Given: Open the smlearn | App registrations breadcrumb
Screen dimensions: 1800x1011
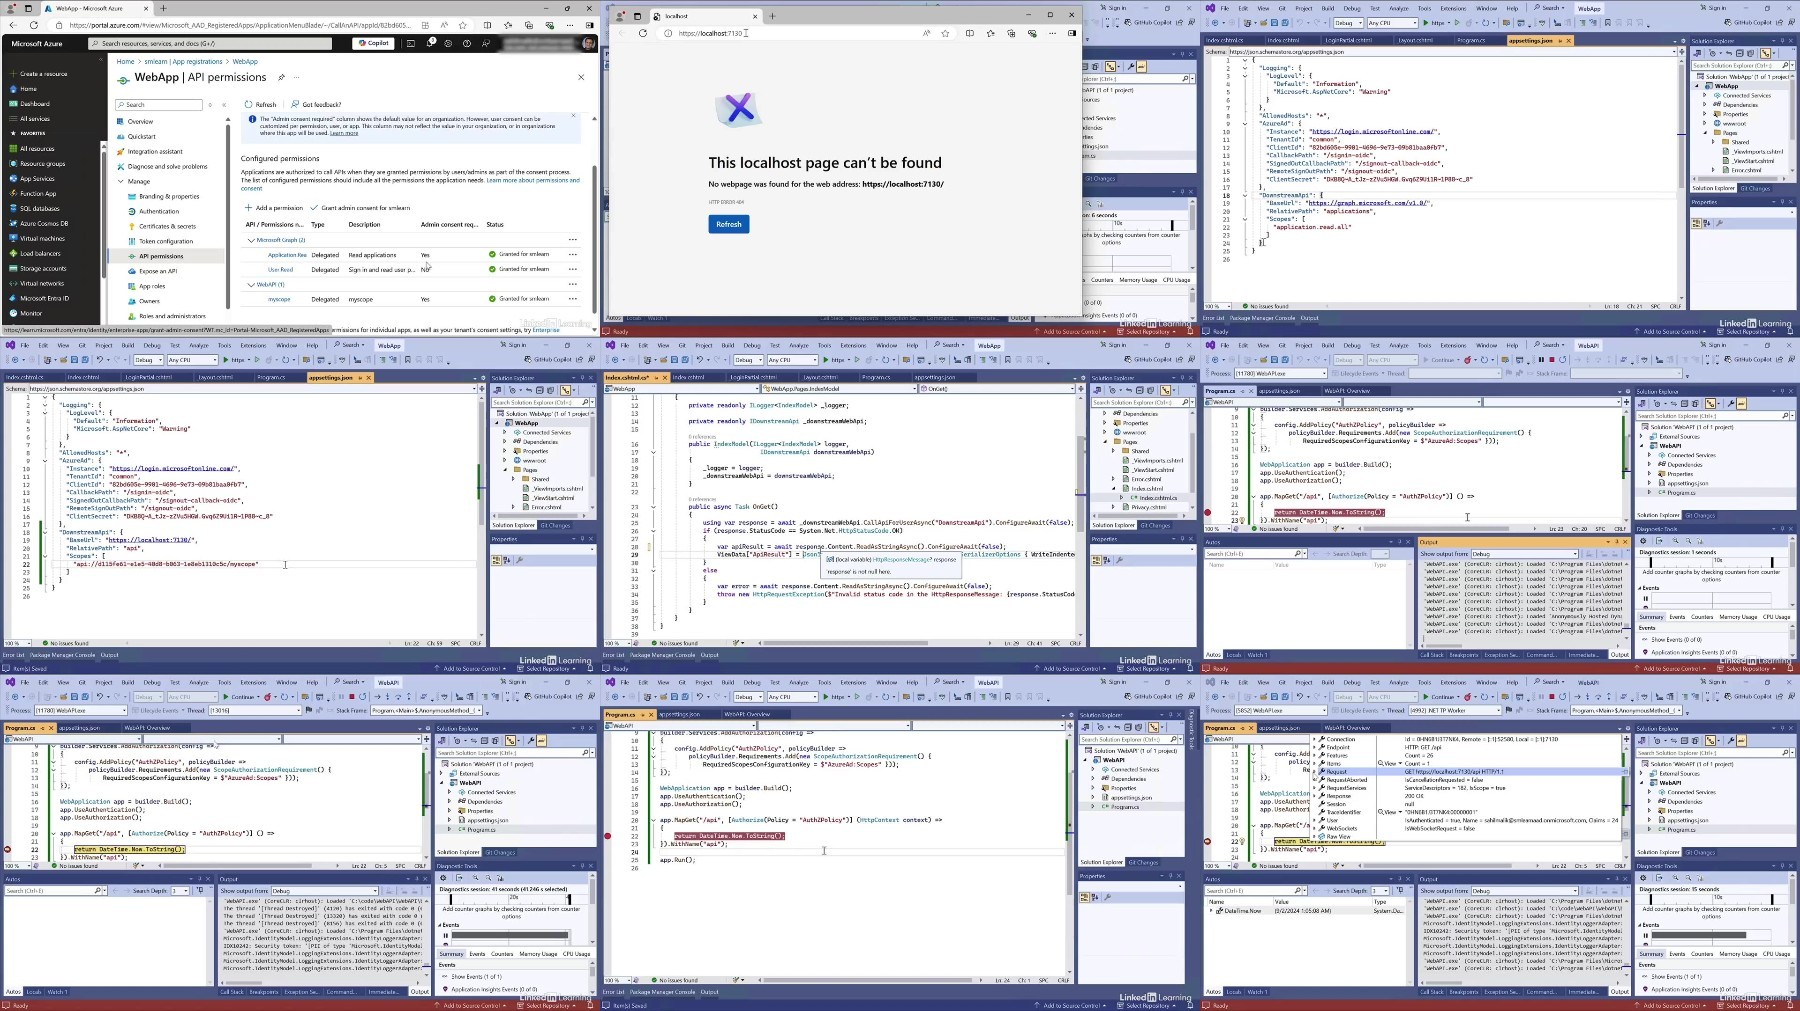Looking at the screenshot, I should tap(183, 62).
